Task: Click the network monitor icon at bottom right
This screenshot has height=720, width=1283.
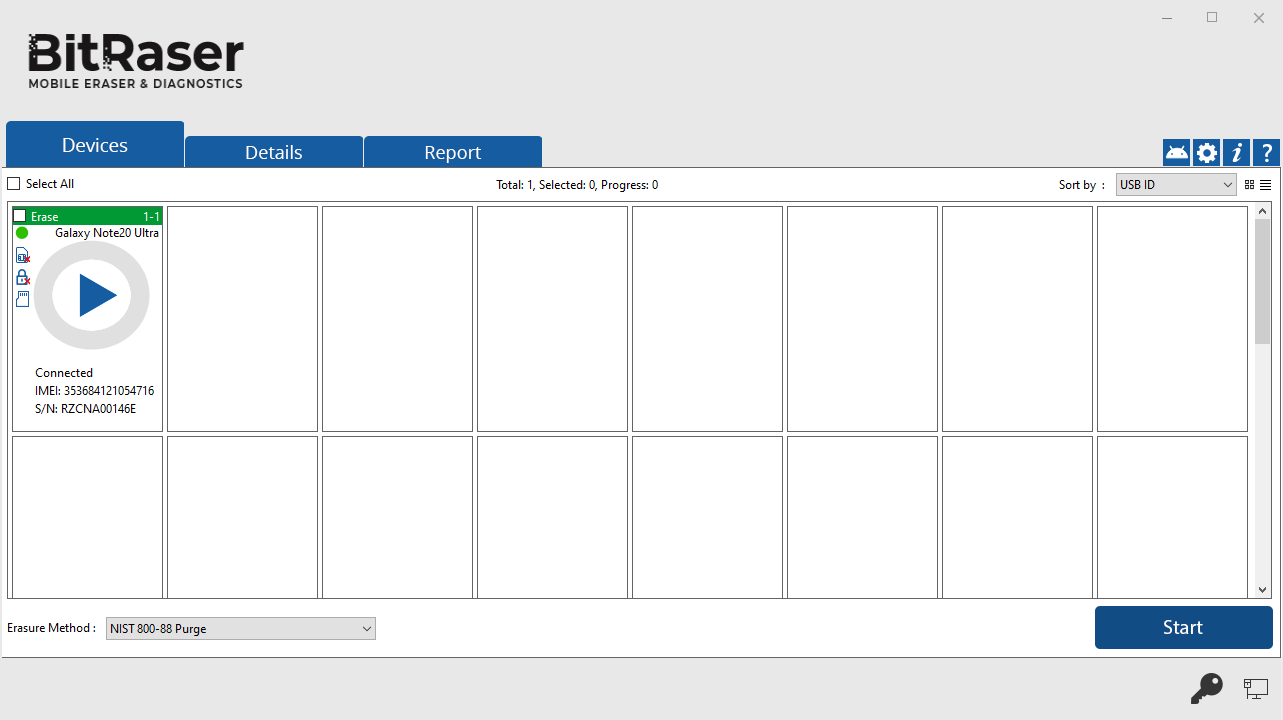Action: coord(1255,687)
